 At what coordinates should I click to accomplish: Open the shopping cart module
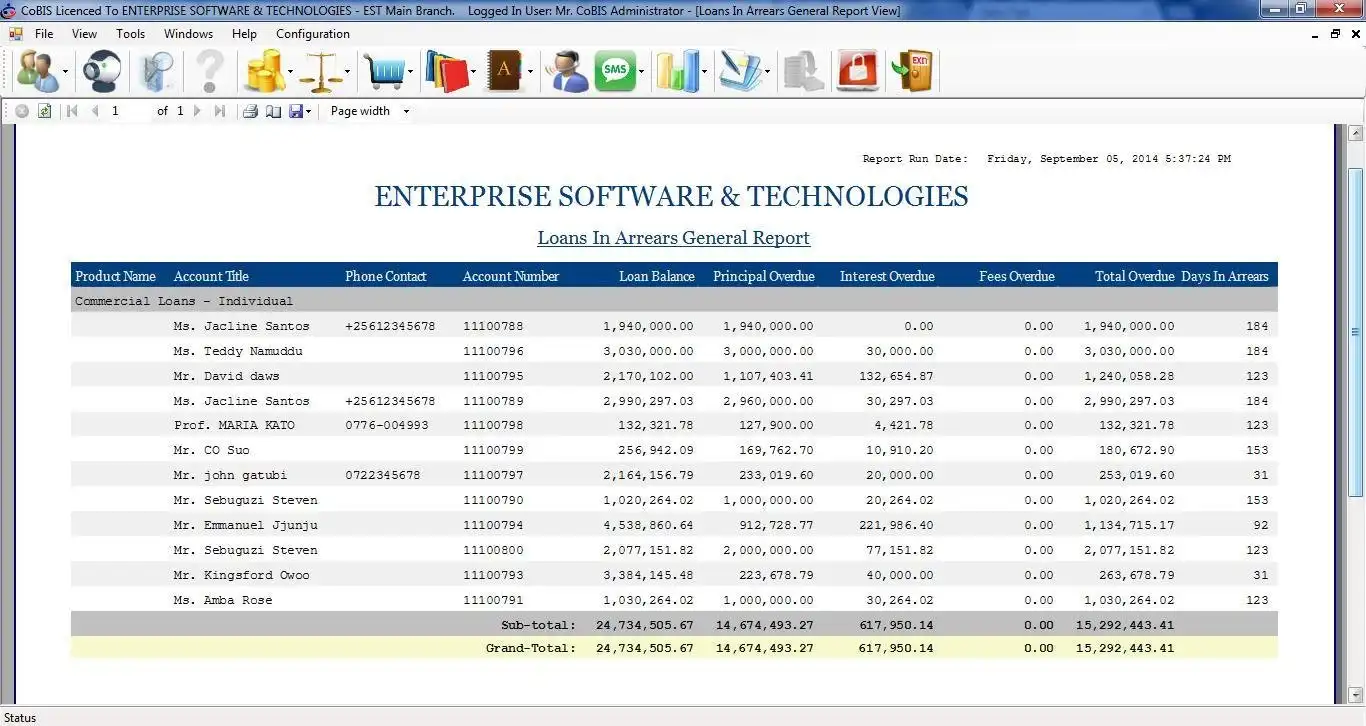coord(385,71)
